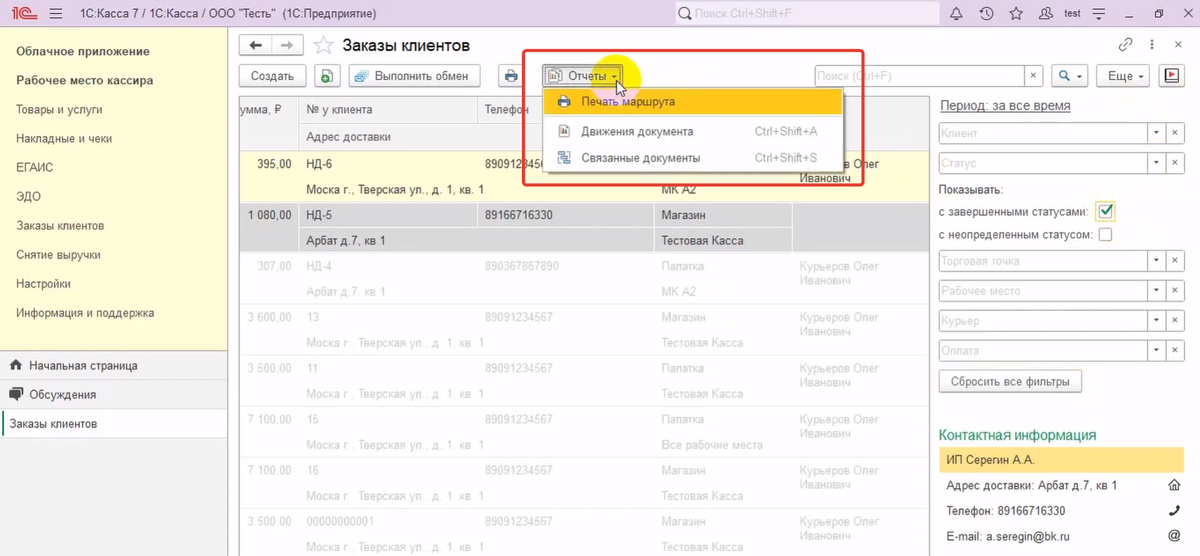
Task: Open choice for Курьер filter
Action: tap(1156, 321)
